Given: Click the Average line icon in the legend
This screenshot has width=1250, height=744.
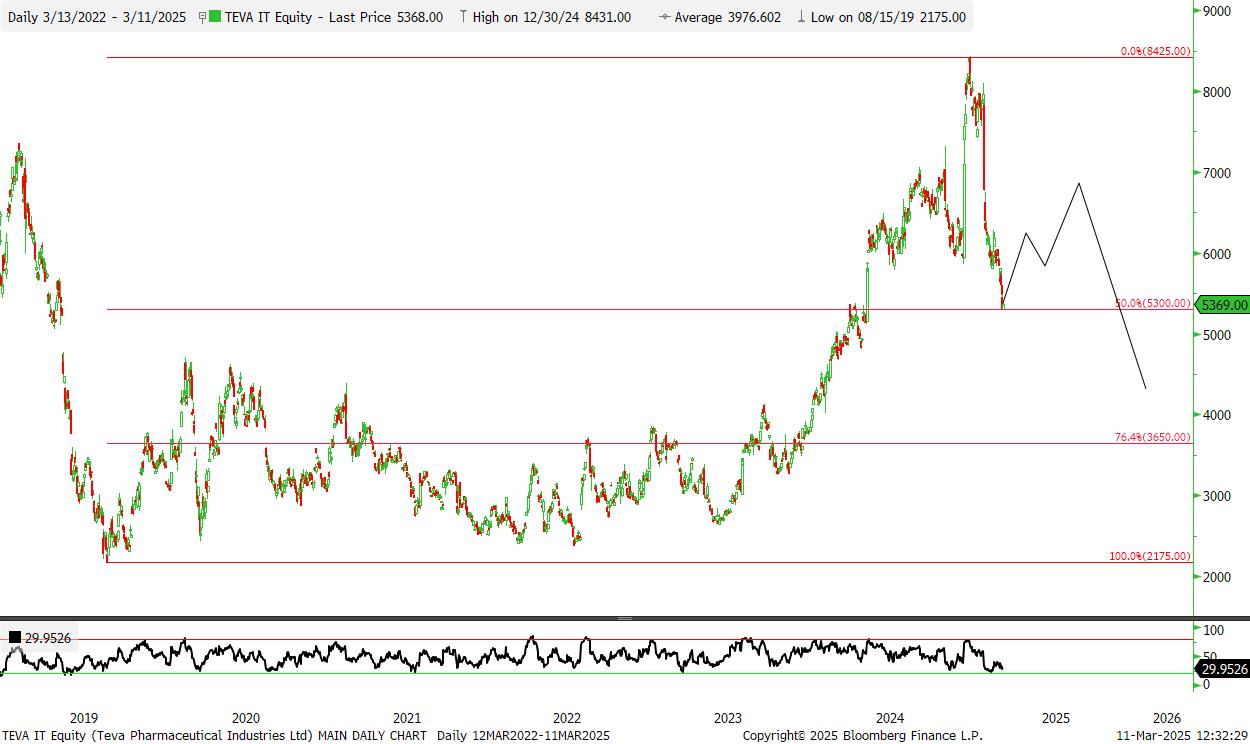Looking at the screenshot, I should tap(664, 17).
